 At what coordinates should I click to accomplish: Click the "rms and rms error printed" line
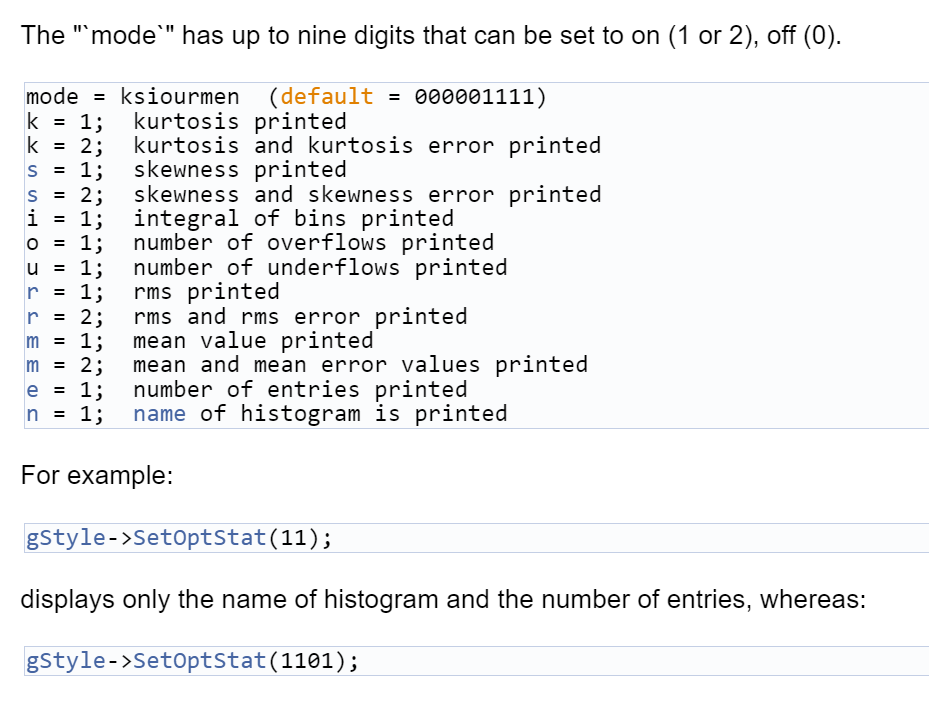pyautogui.click(x=300, y=316)
